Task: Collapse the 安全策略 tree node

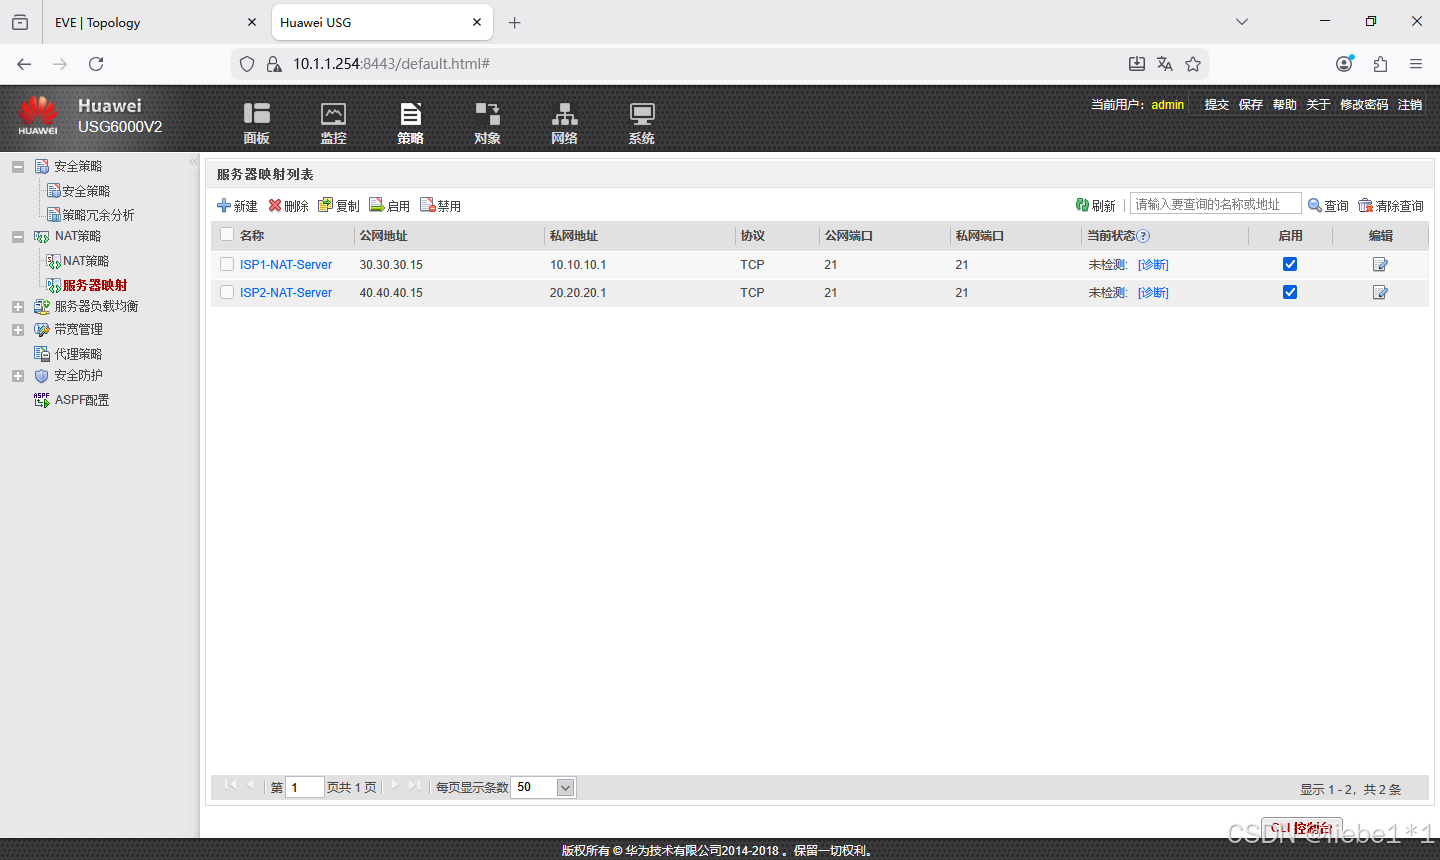Action: (18, 167)
